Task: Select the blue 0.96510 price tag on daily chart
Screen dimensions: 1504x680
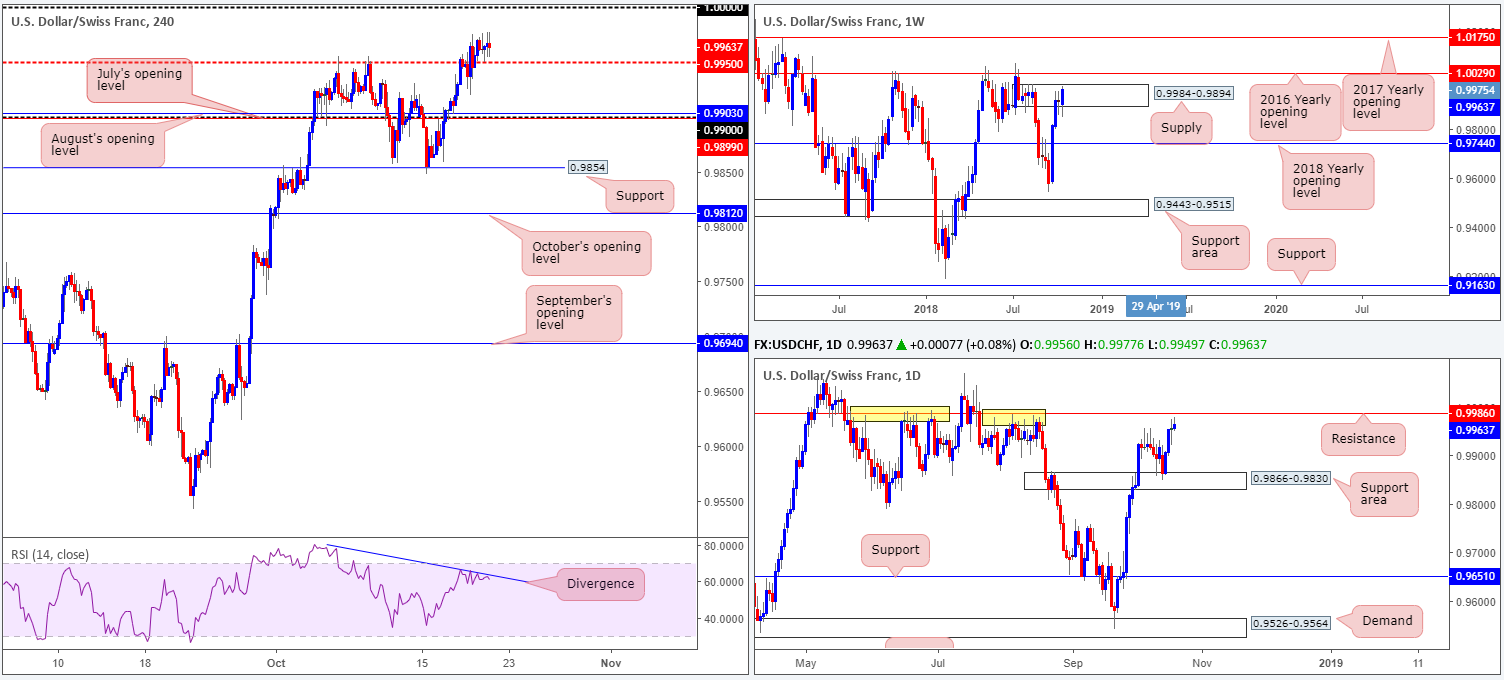Action: tap(1477, 577)
